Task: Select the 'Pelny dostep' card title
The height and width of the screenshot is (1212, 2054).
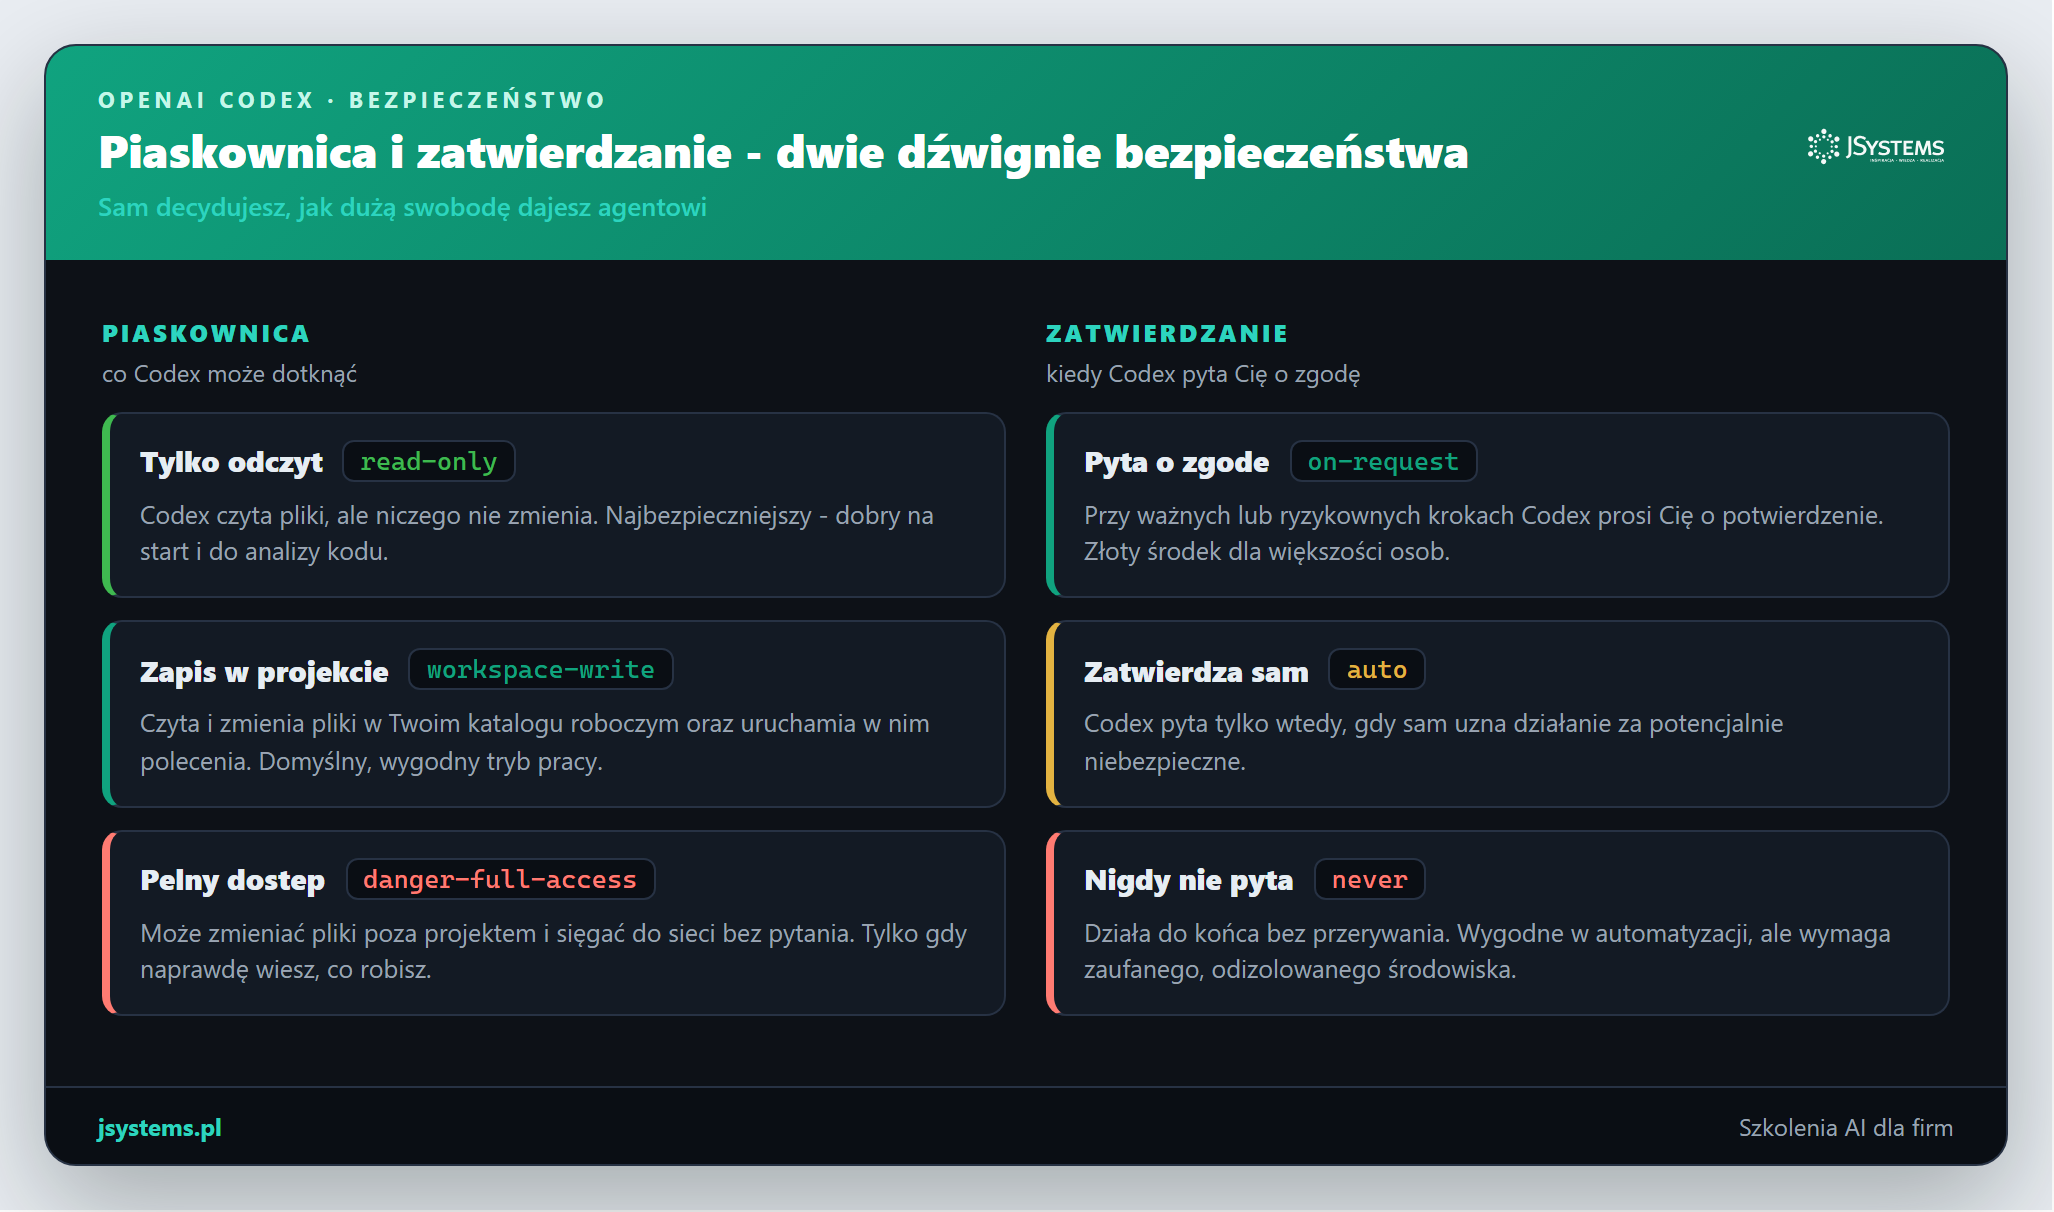Action: point(232,880)
